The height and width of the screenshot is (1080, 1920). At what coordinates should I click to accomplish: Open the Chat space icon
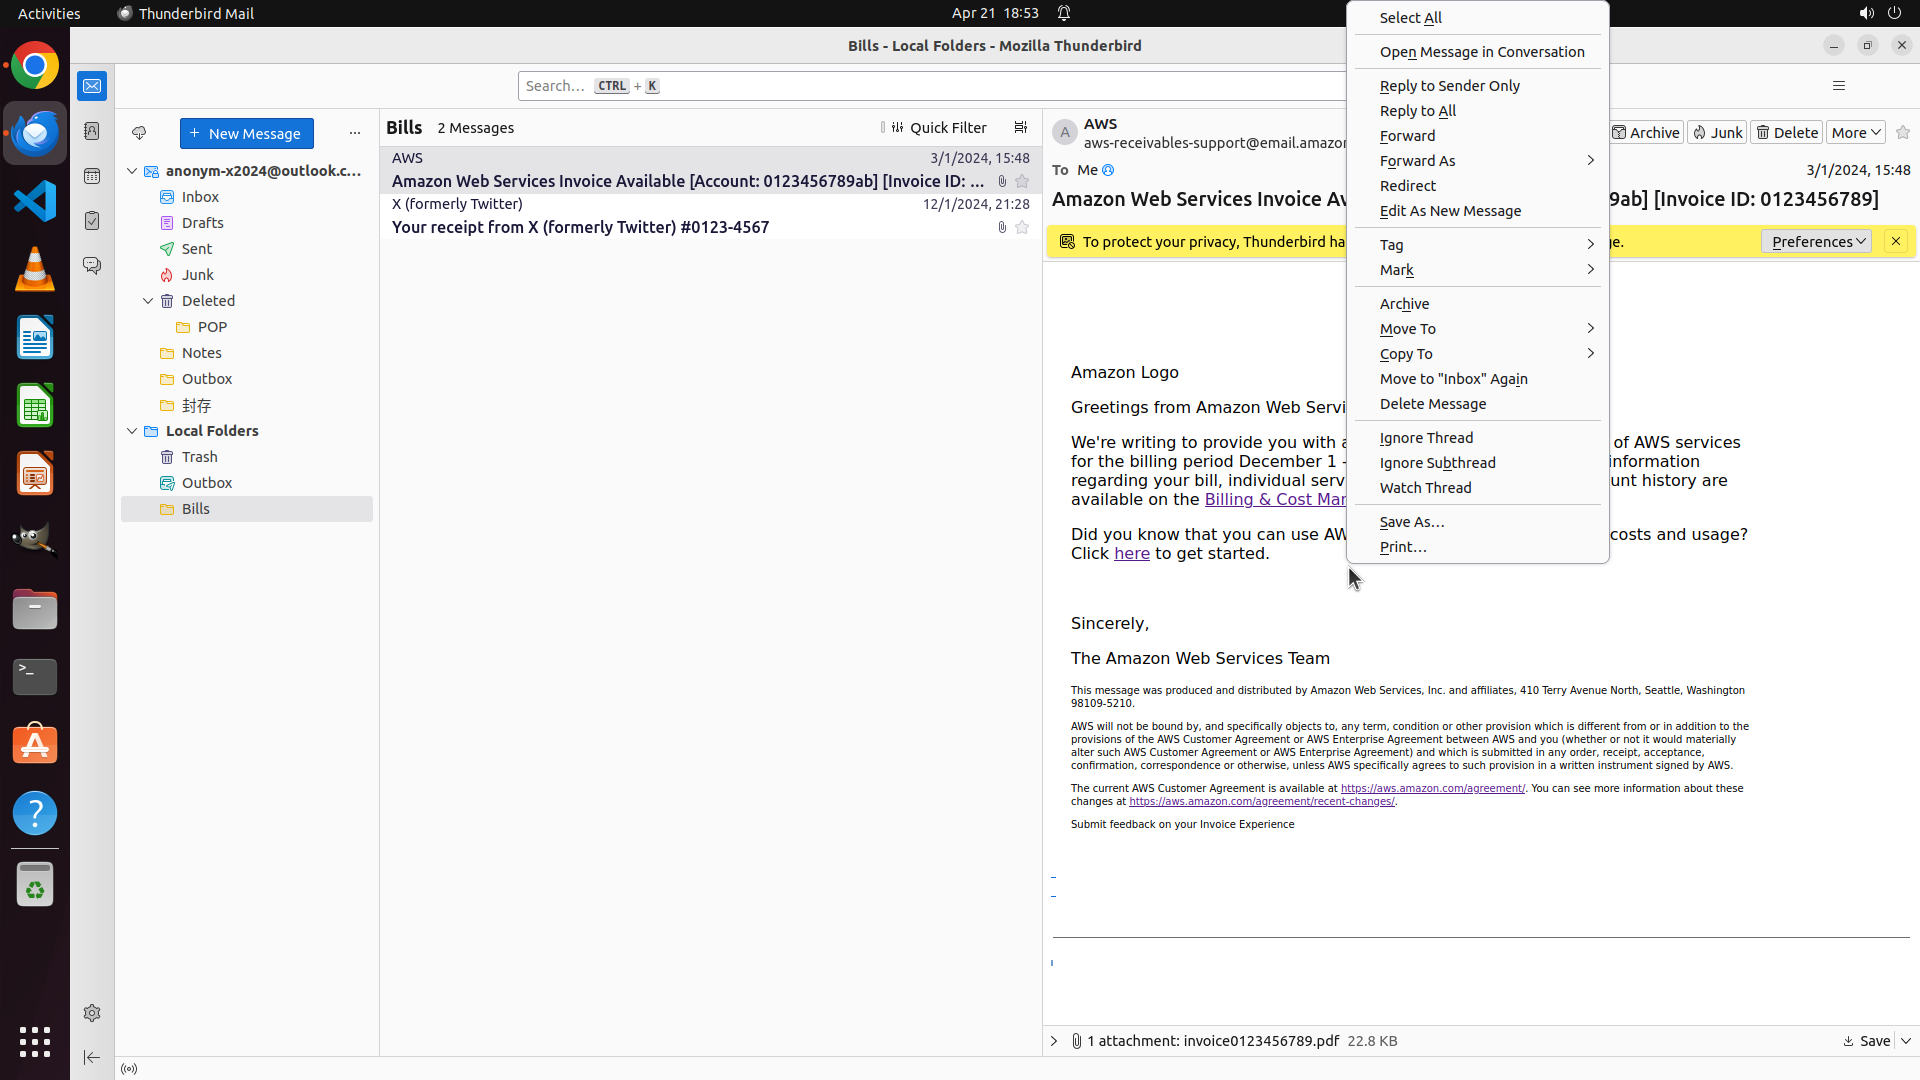(92, 266)
